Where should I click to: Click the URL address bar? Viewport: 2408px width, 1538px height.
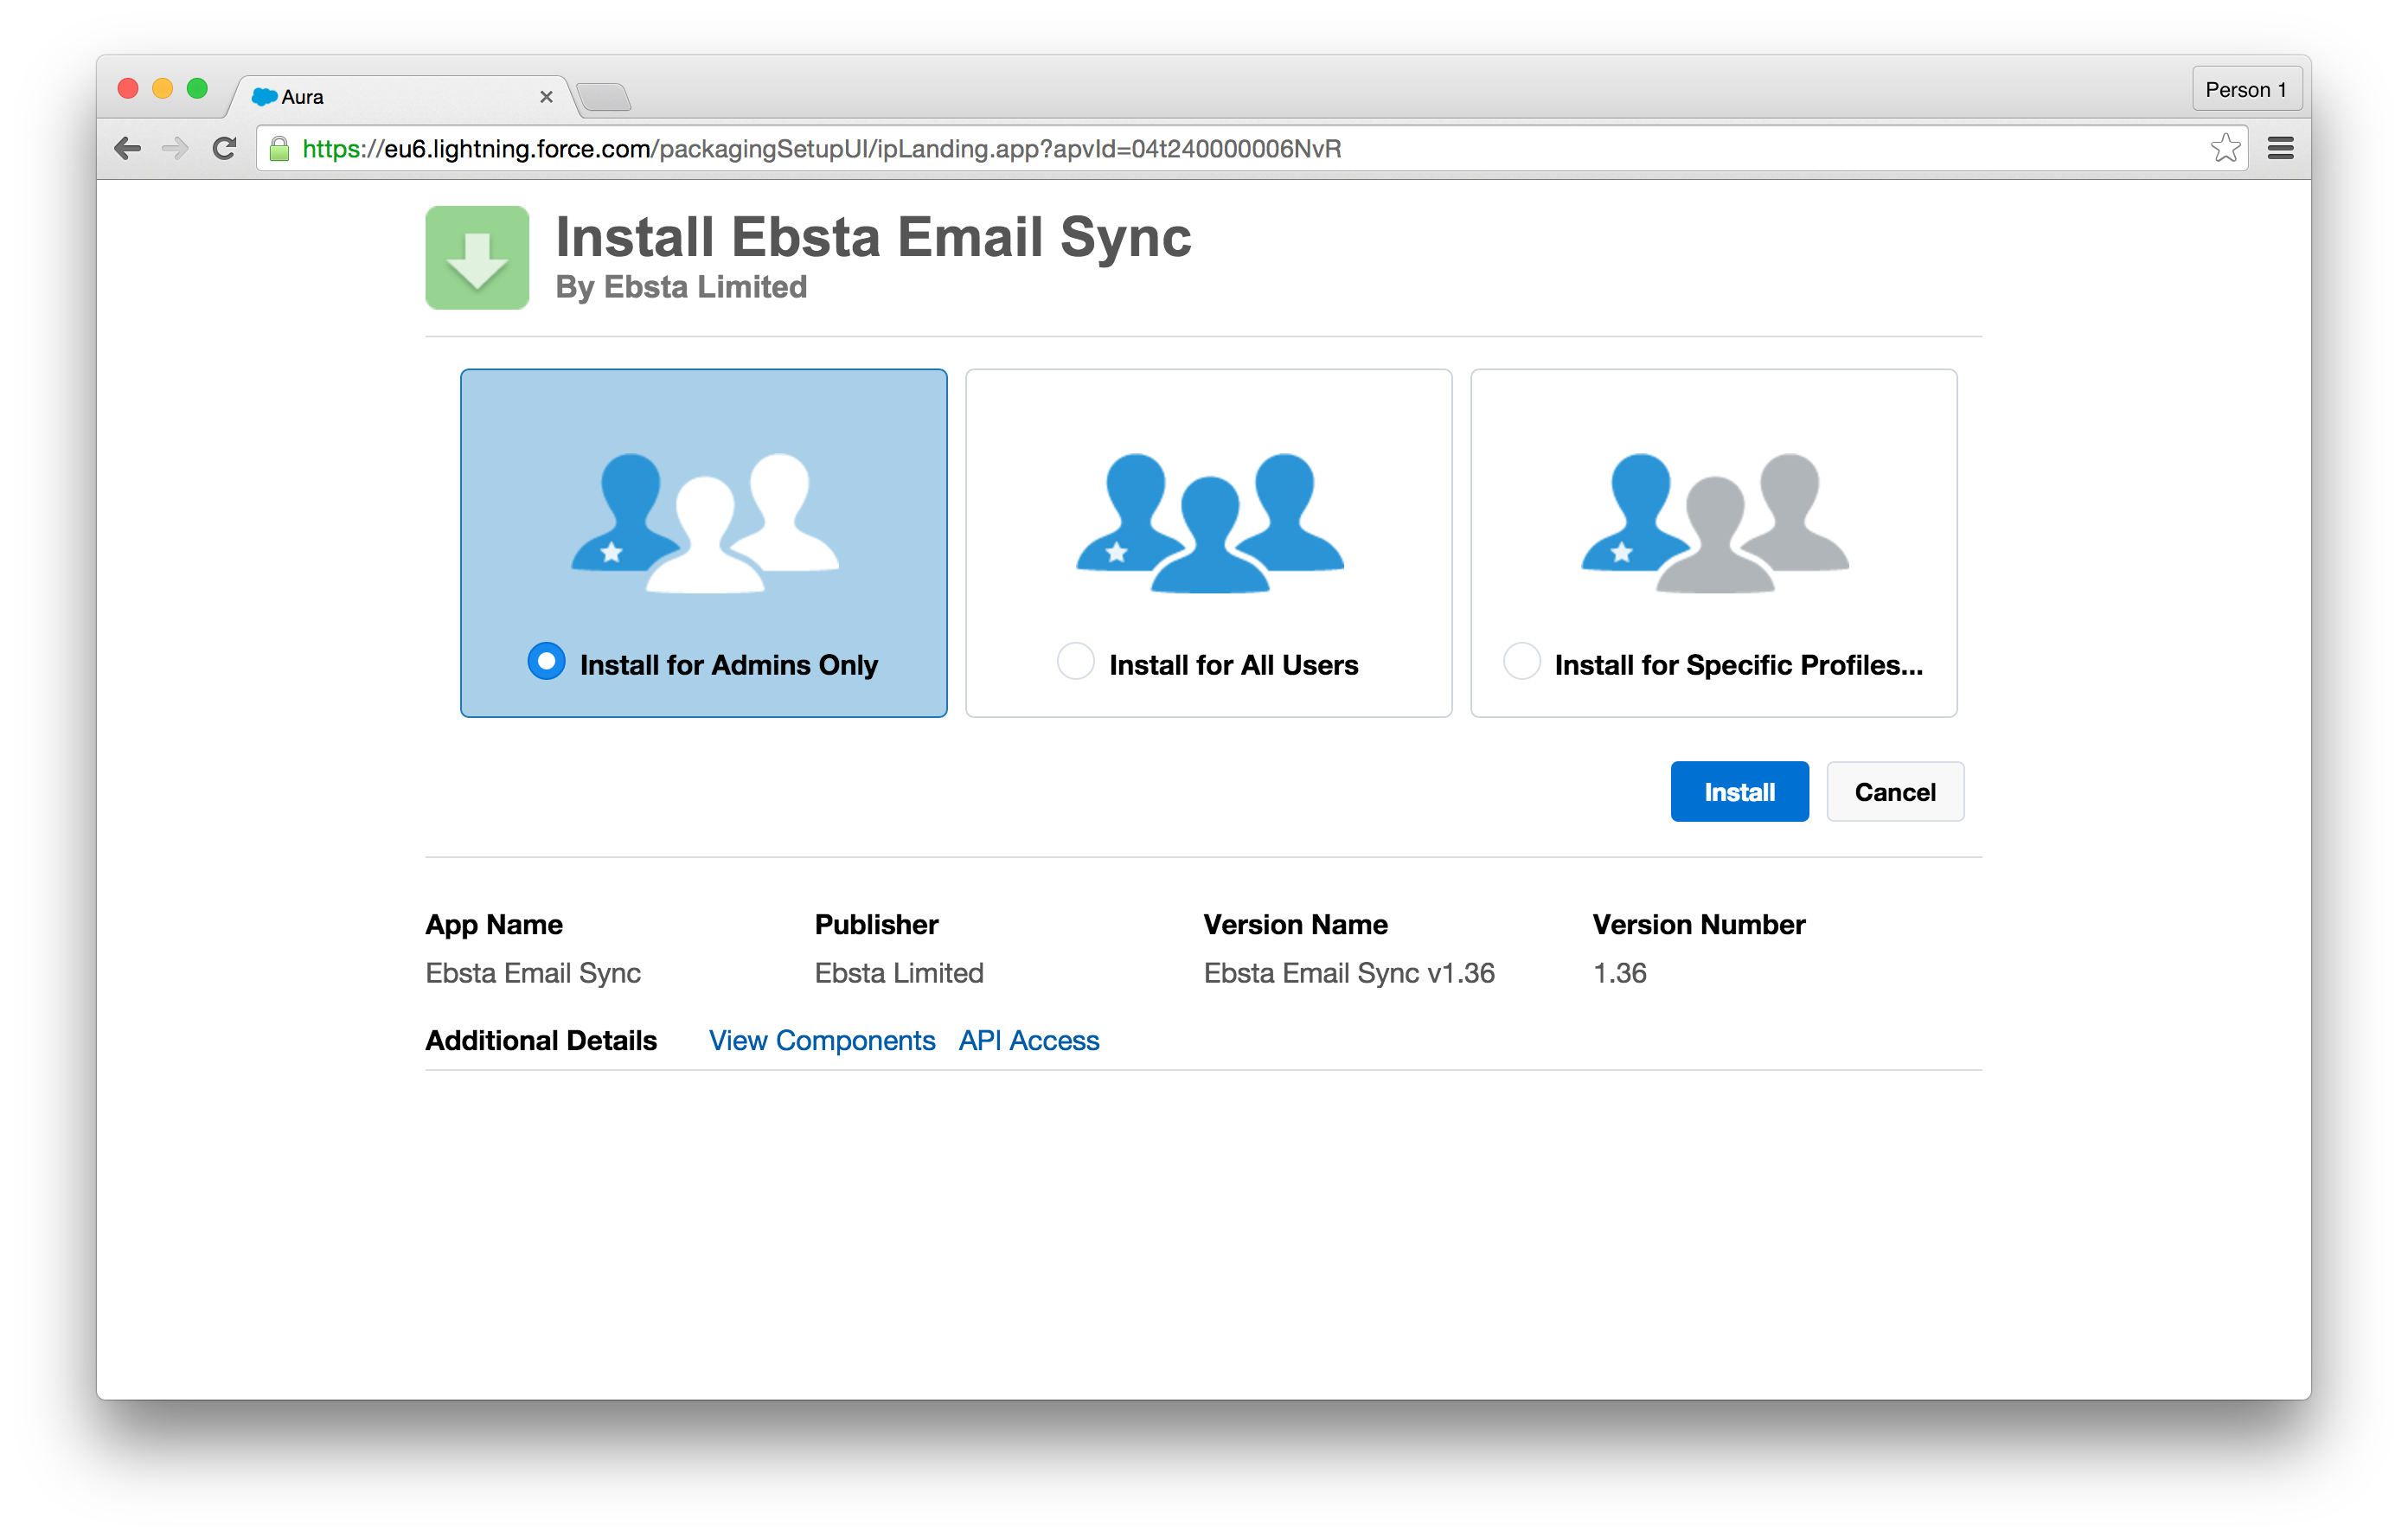click(1200, 149)
